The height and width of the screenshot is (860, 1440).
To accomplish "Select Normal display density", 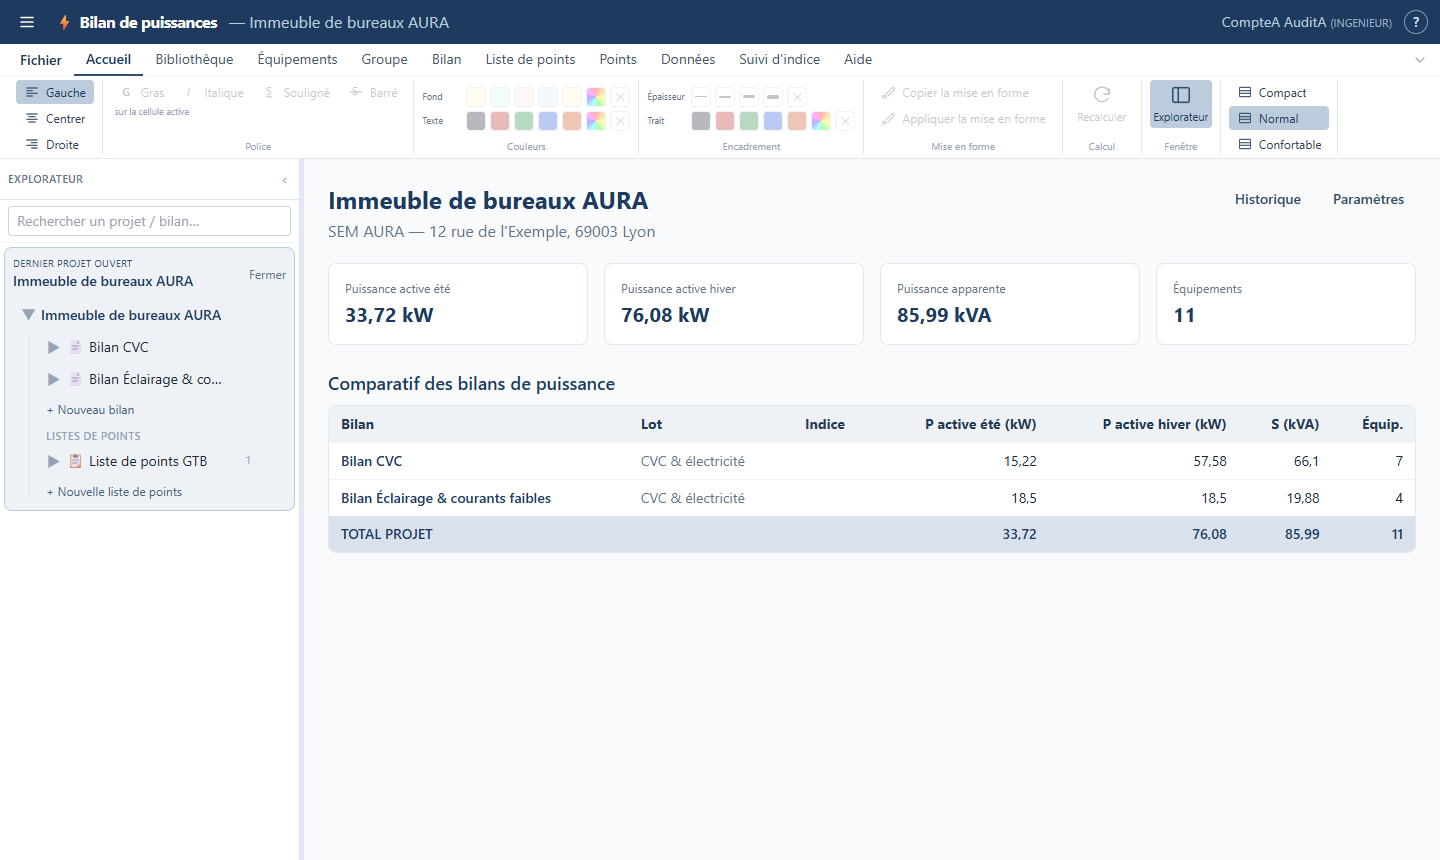I will (1279, 118).
